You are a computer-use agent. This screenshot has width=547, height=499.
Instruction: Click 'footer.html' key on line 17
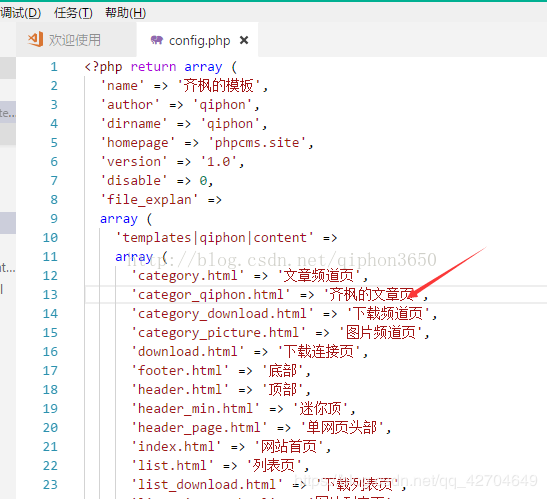180,371
